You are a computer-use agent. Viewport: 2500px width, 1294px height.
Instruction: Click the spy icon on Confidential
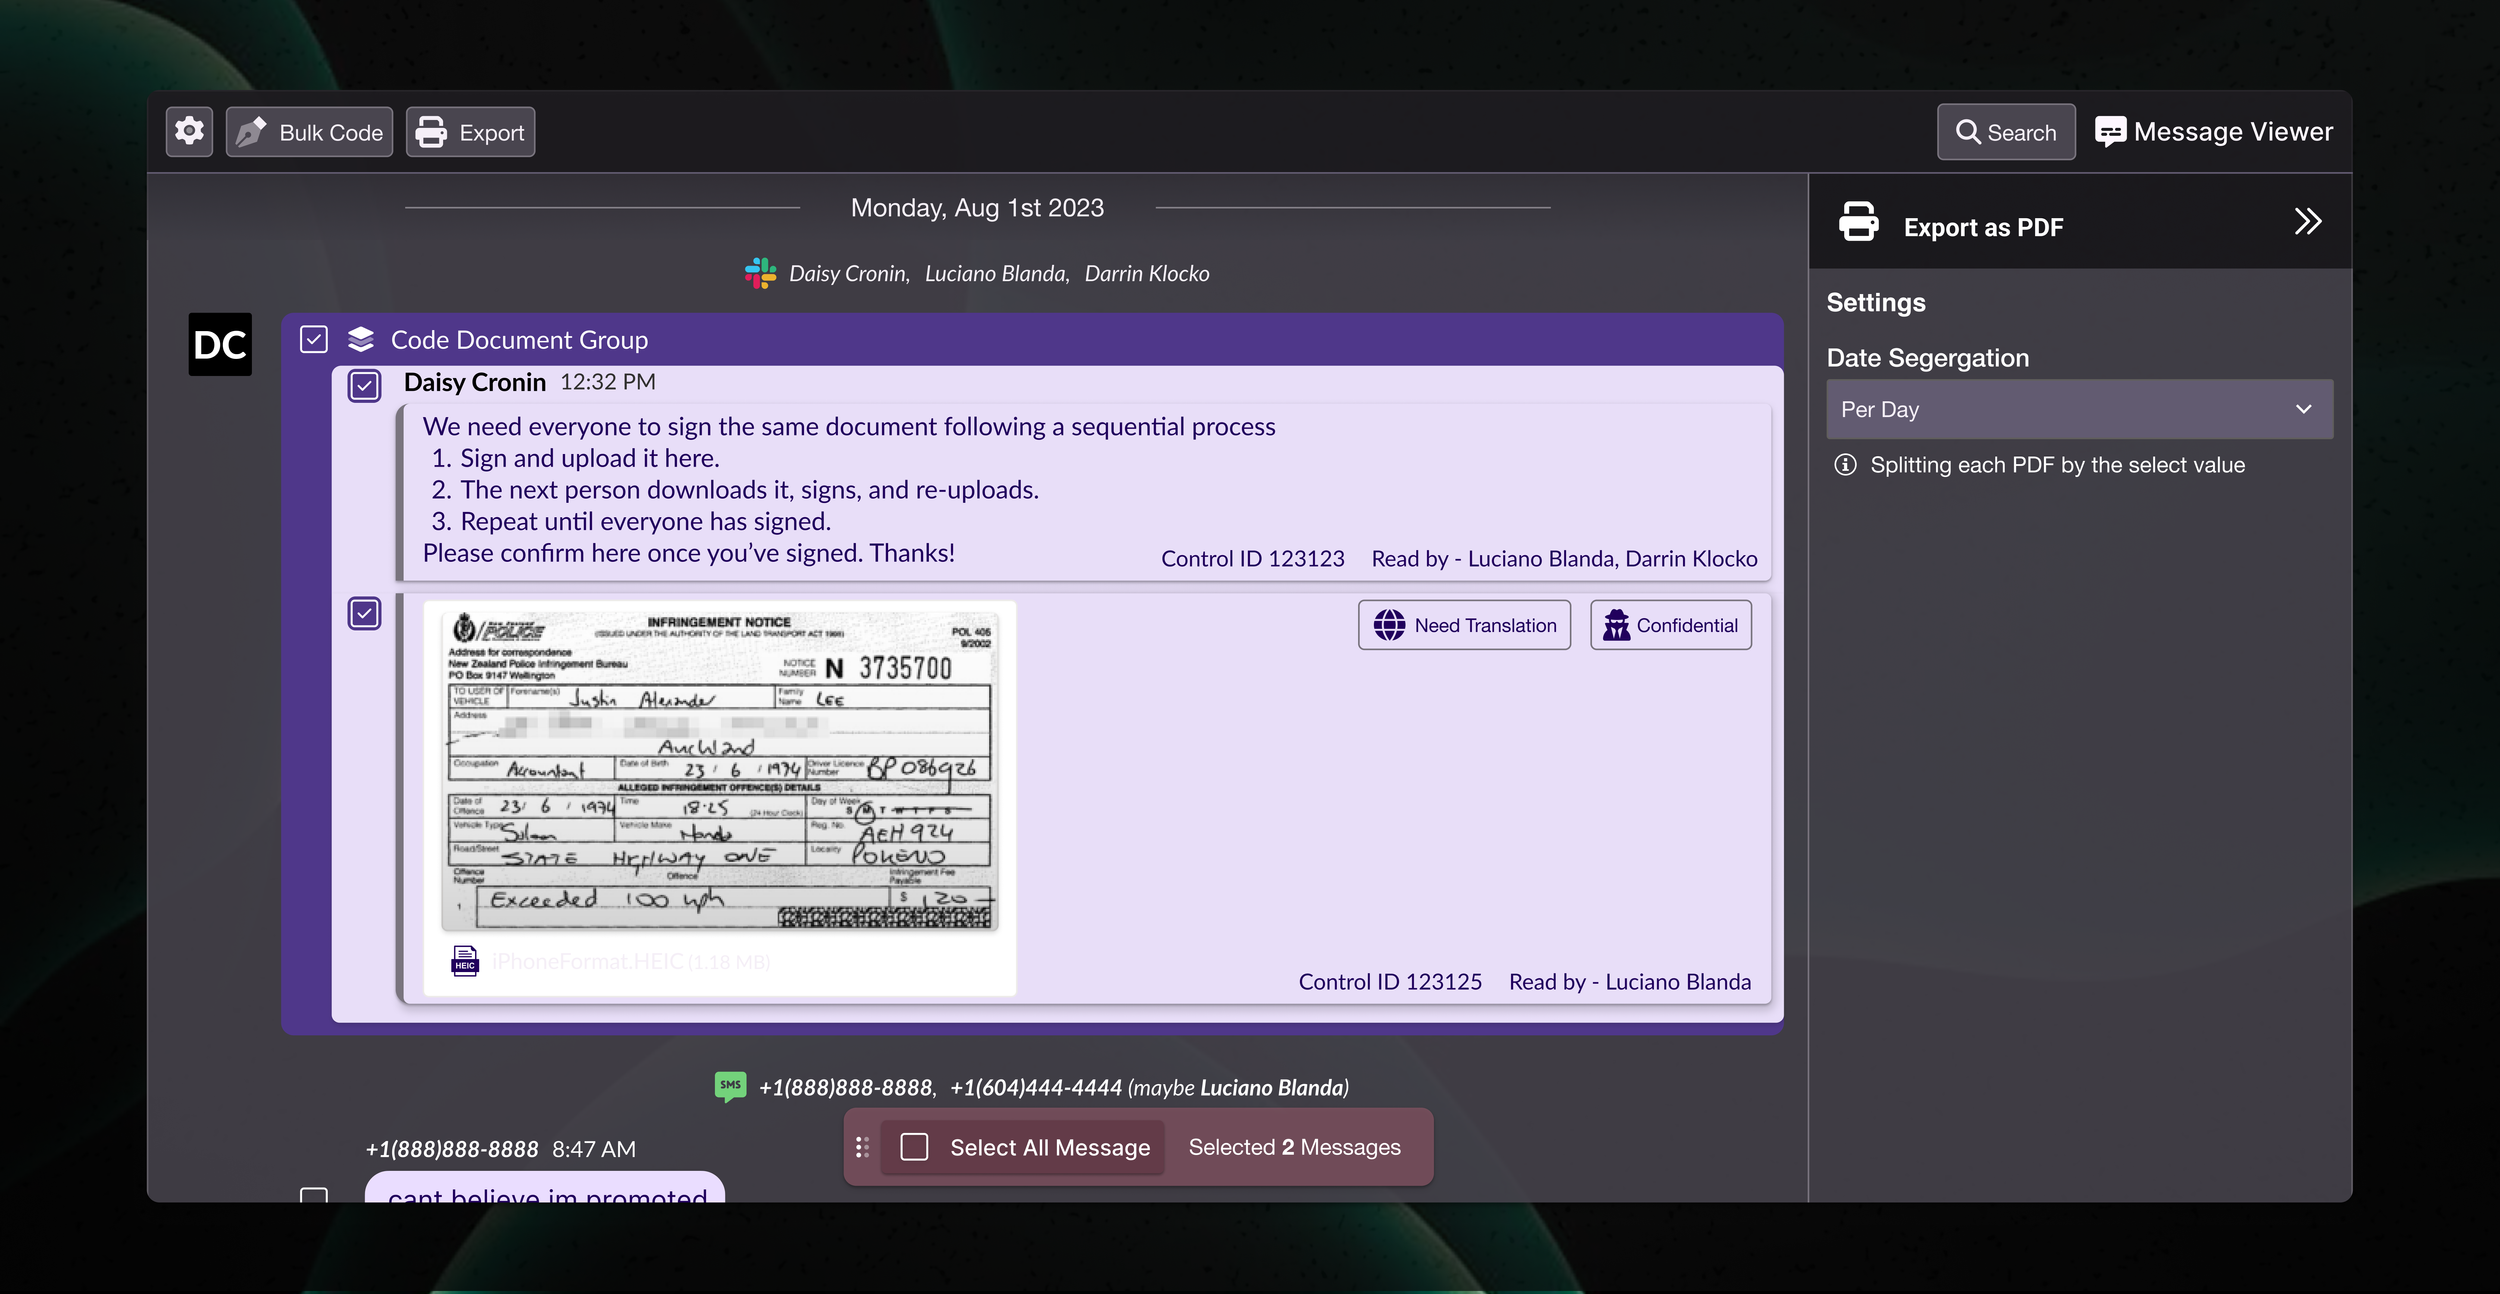coord(1616,625)
